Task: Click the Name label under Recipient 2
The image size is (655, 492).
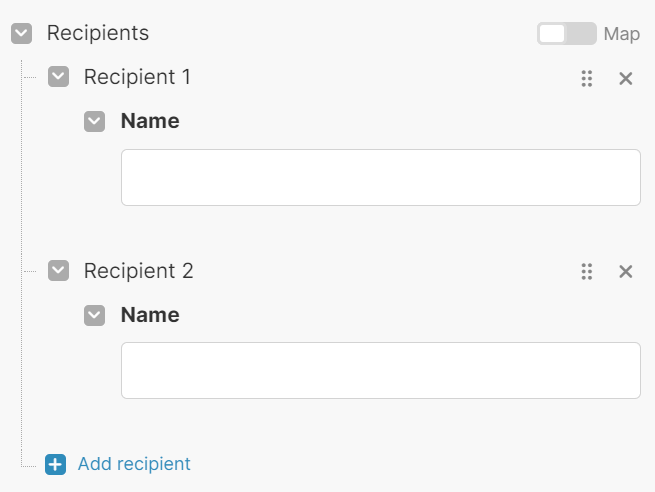Action: 150,315
